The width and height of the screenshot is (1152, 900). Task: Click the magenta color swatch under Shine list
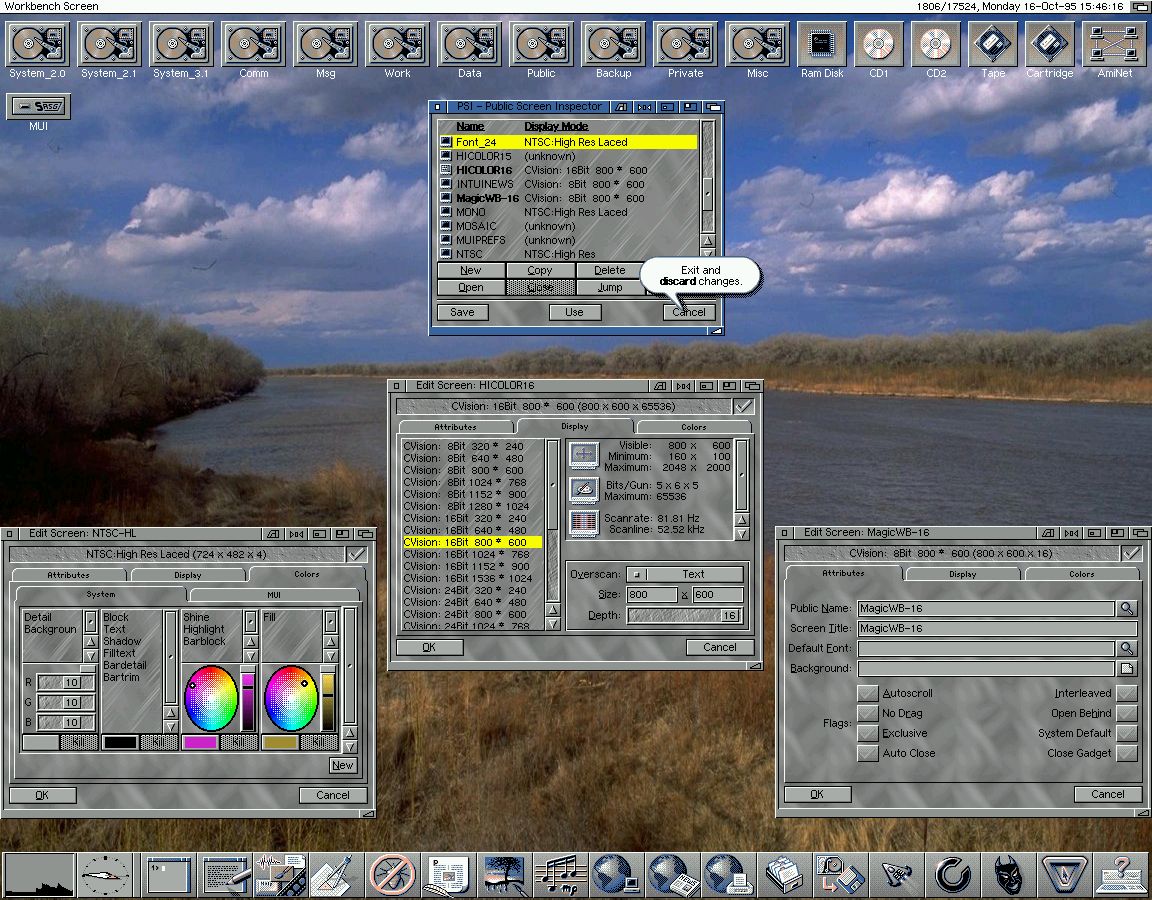(201, 742)
